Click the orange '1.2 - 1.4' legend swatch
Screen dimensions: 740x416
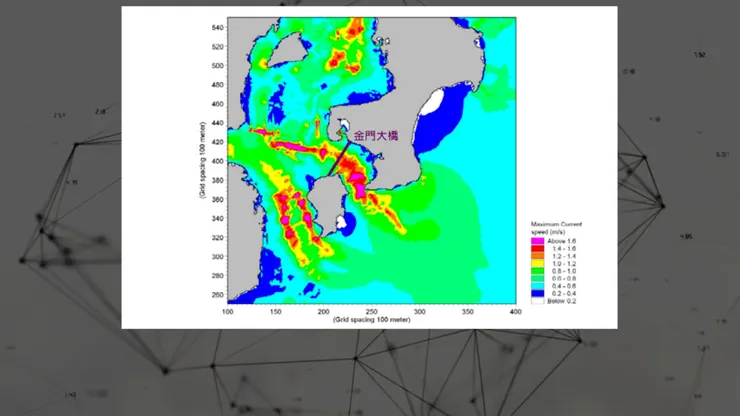click(x=537, y=256)
